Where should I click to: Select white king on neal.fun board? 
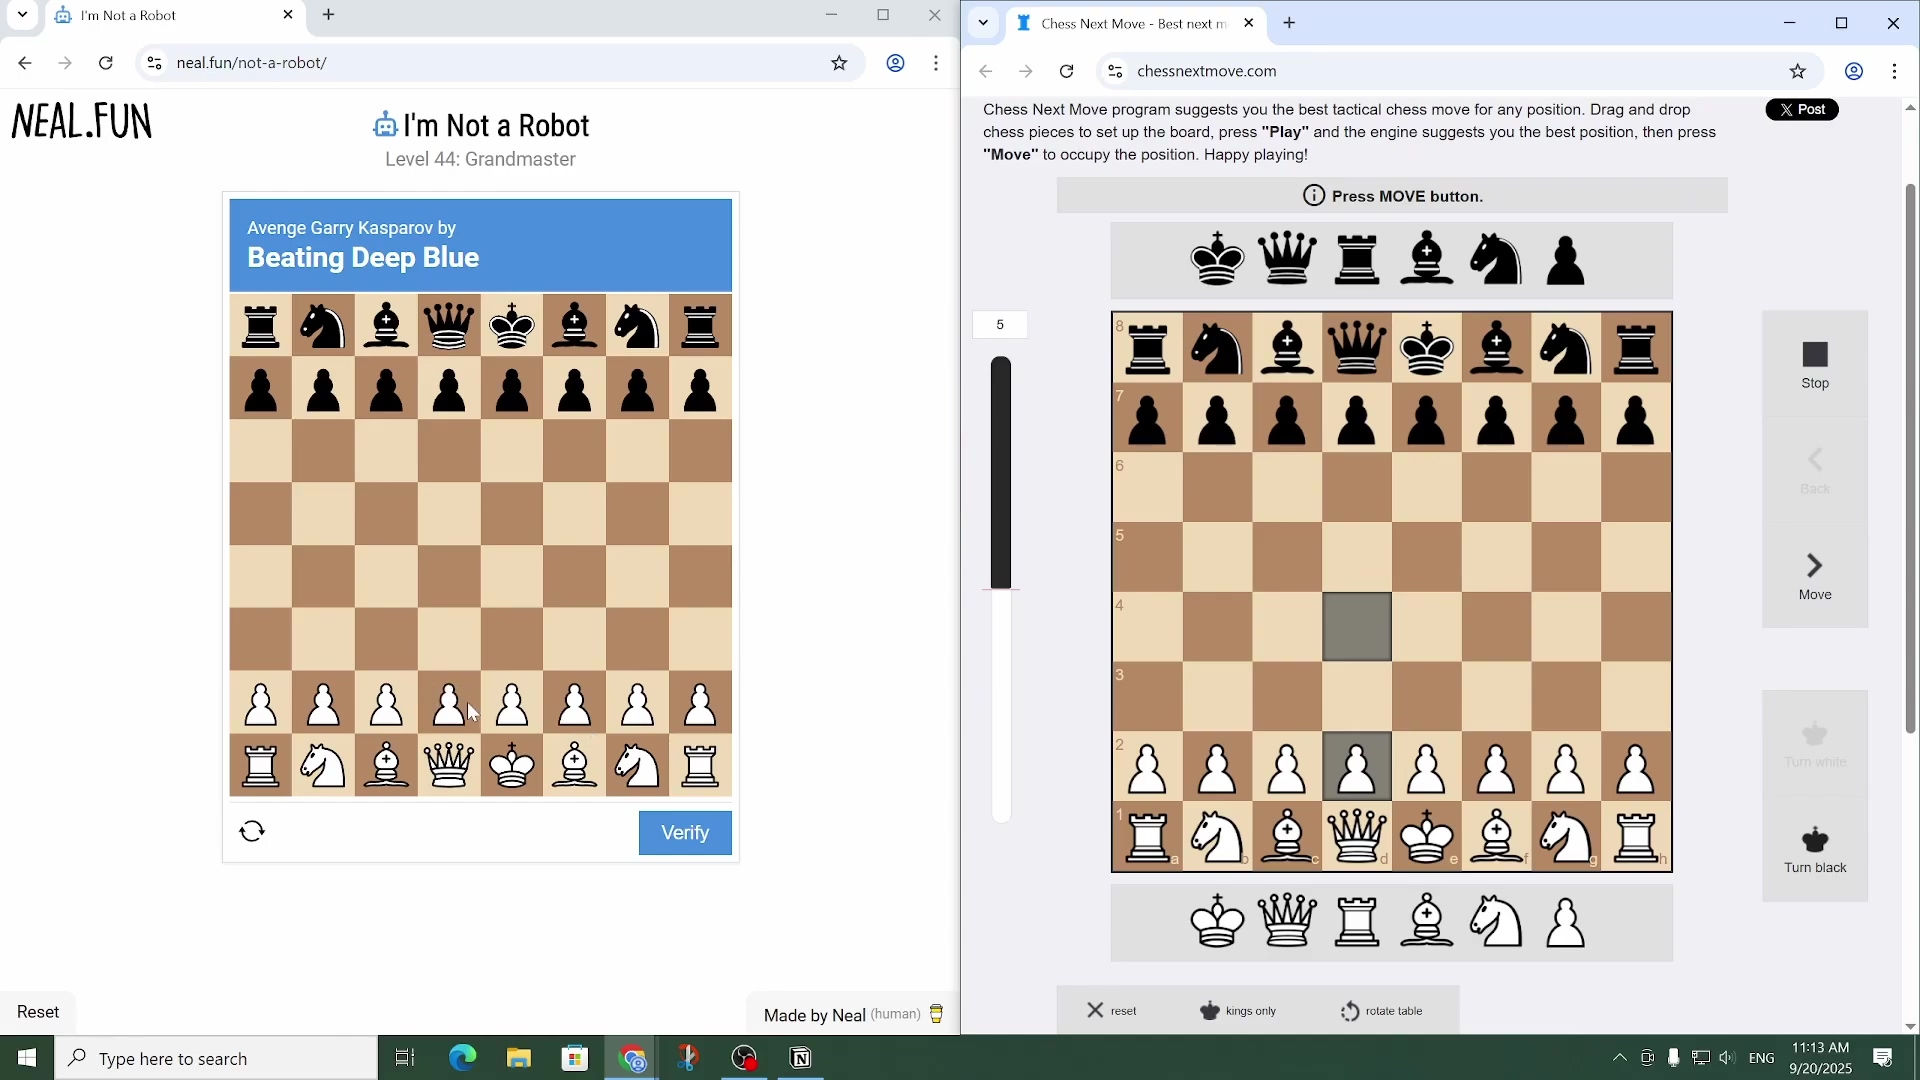point(512,766)
